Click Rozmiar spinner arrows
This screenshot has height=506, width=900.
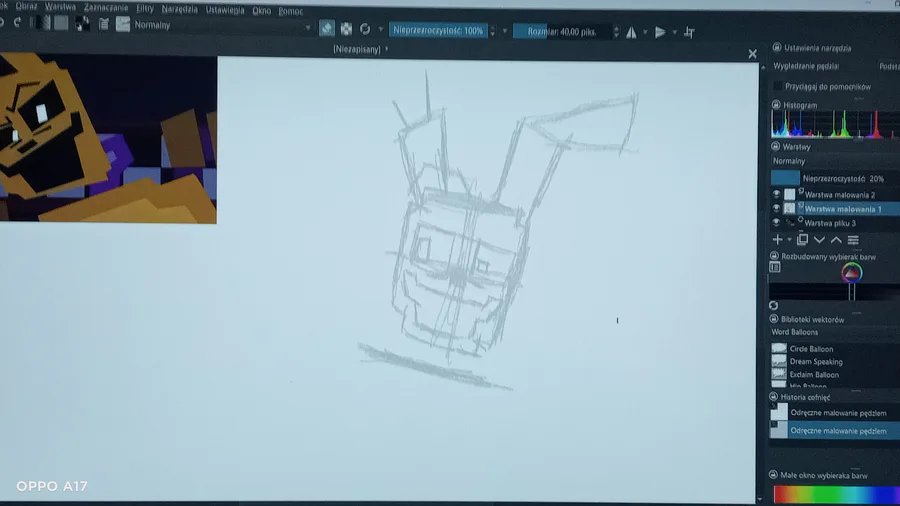[x=616, y=32]
